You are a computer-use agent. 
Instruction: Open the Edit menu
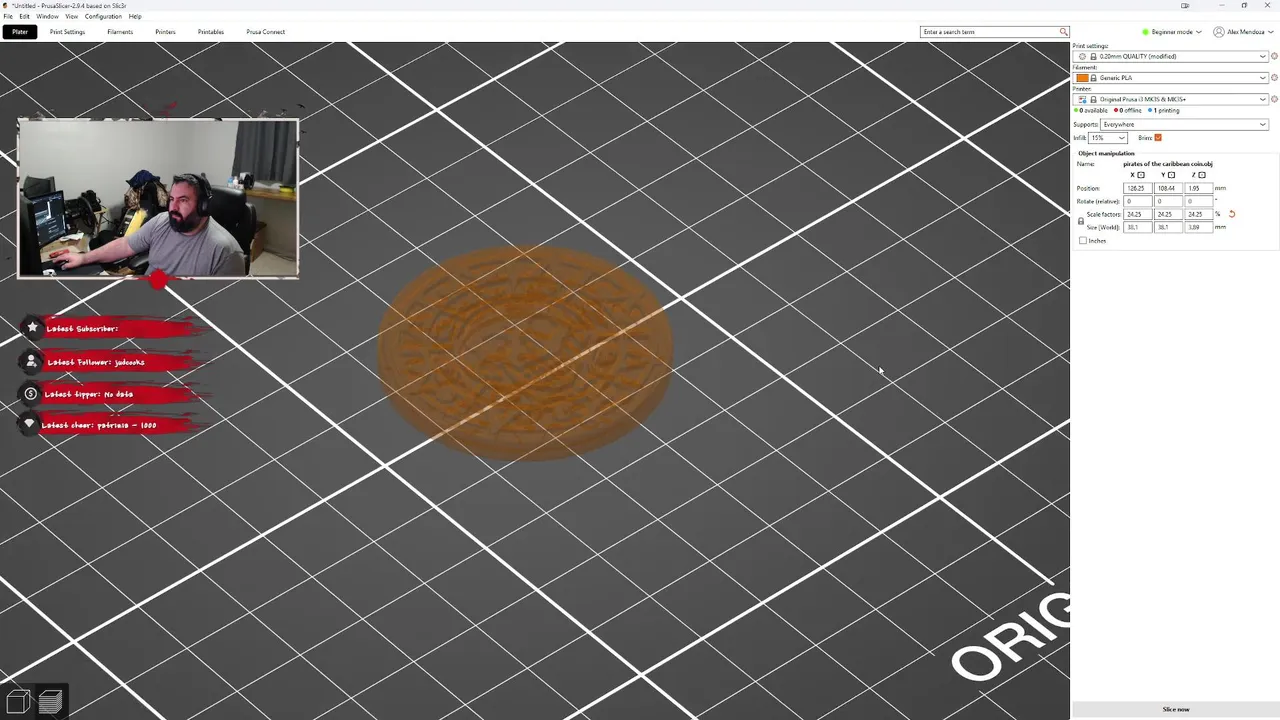tap(24, 16)
